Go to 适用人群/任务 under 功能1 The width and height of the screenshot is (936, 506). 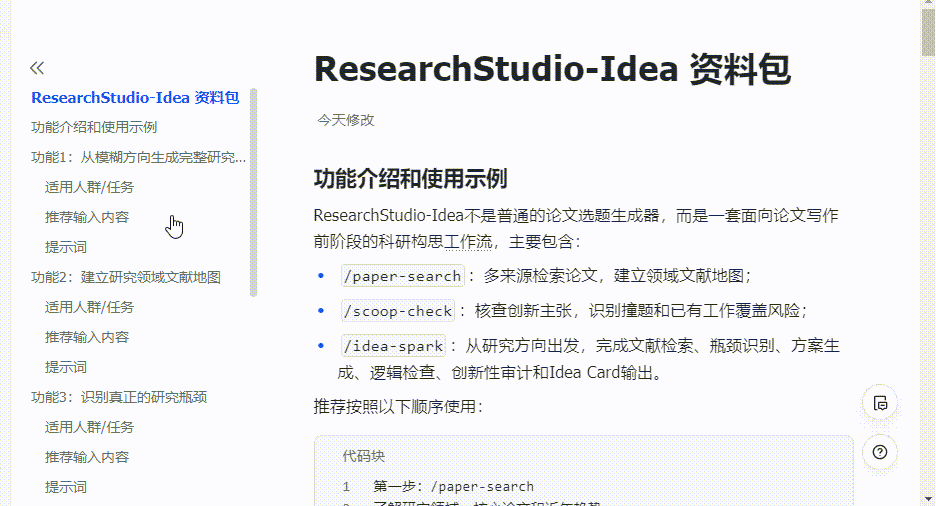[x=90, y=187]
